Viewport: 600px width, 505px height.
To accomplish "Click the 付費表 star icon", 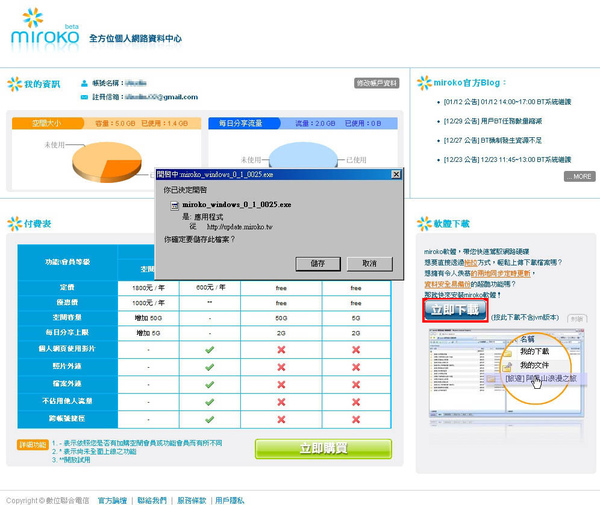I will (x=15, y=224).
